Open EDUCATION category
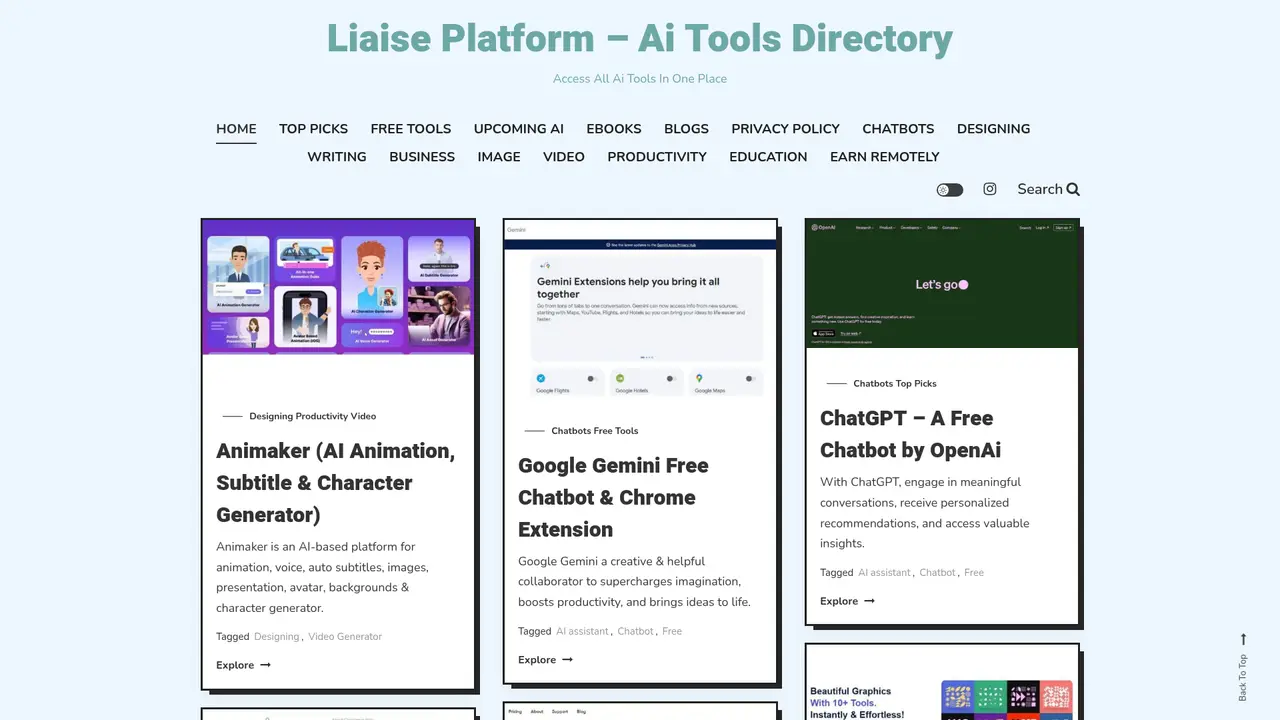 click(x=768, y=157)
